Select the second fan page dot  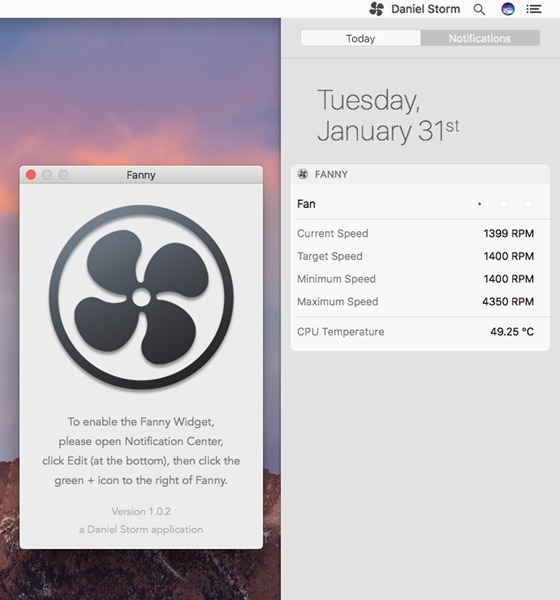click(x=504, y=204)
